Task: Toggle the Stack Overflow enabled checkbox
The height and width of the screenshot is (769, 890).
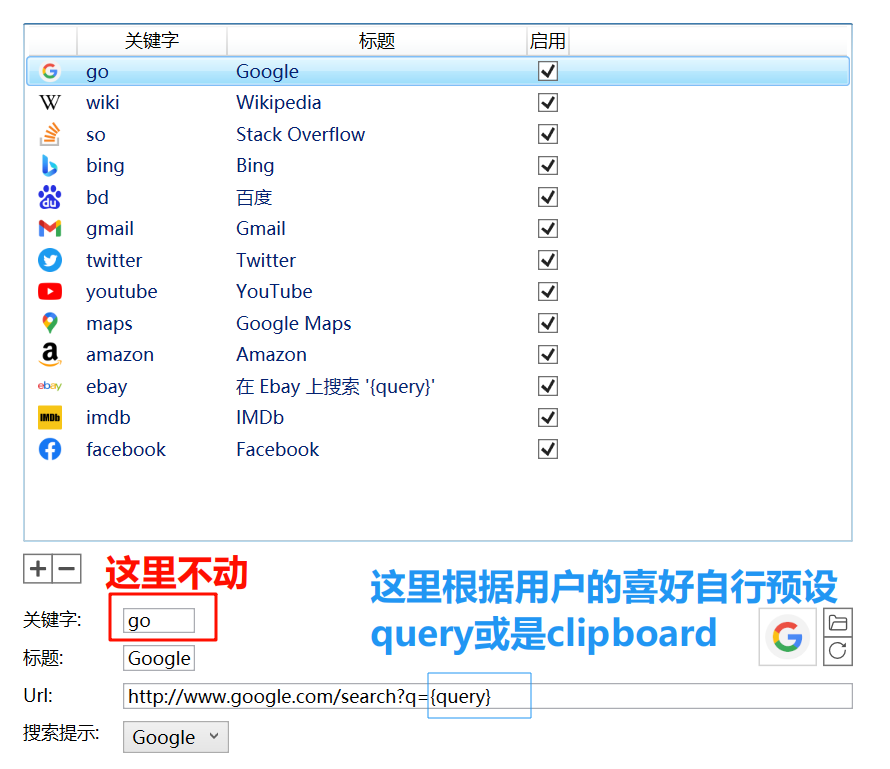Action: click(548, 135)
